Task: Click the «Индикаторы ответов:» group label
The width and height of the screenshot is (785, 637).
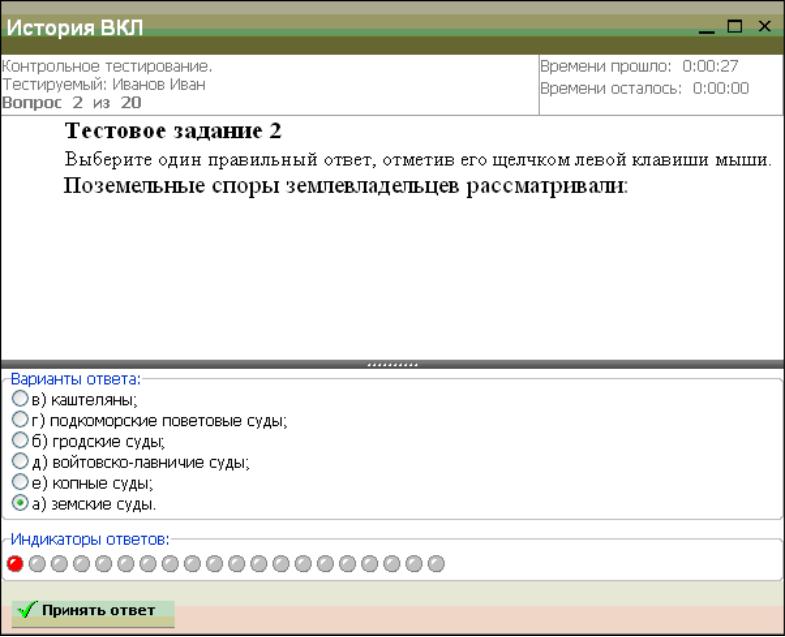Action: pos(90,539)
